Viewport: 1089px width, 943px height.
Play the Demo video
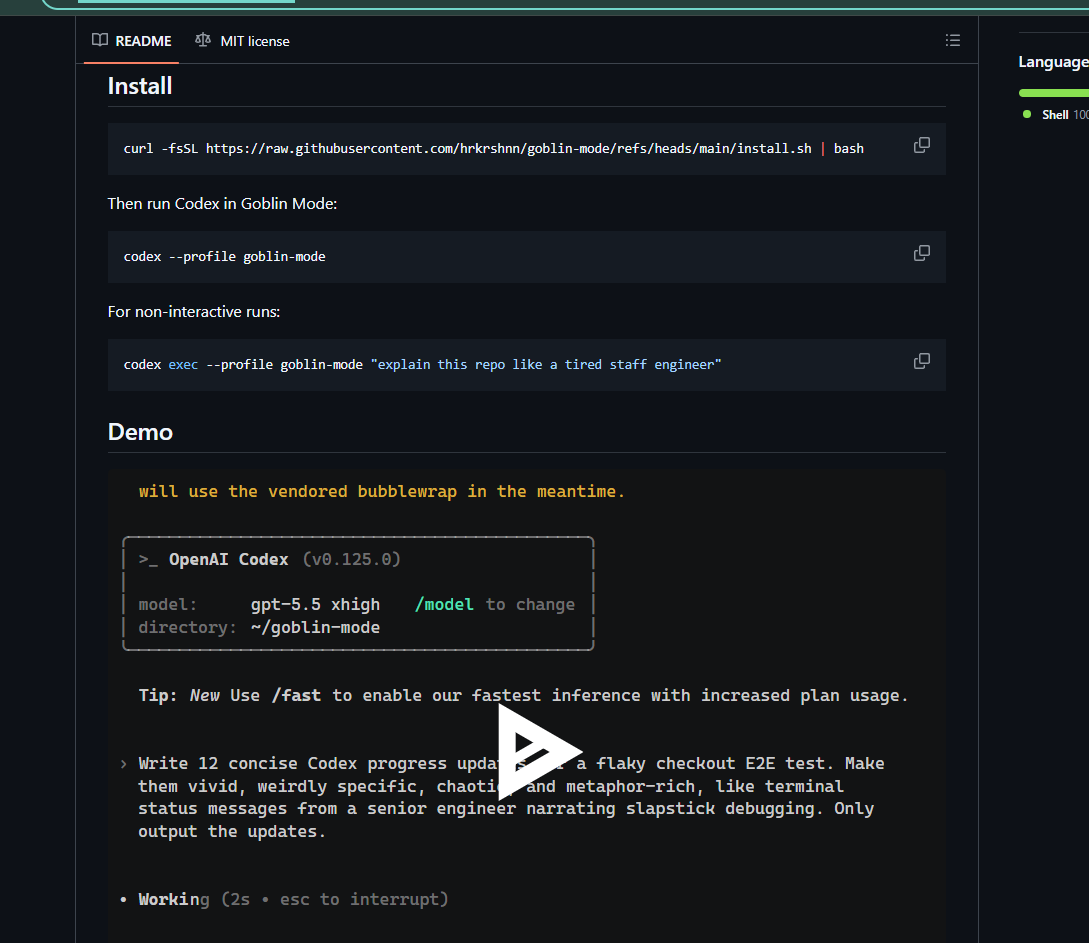point(538,751)
